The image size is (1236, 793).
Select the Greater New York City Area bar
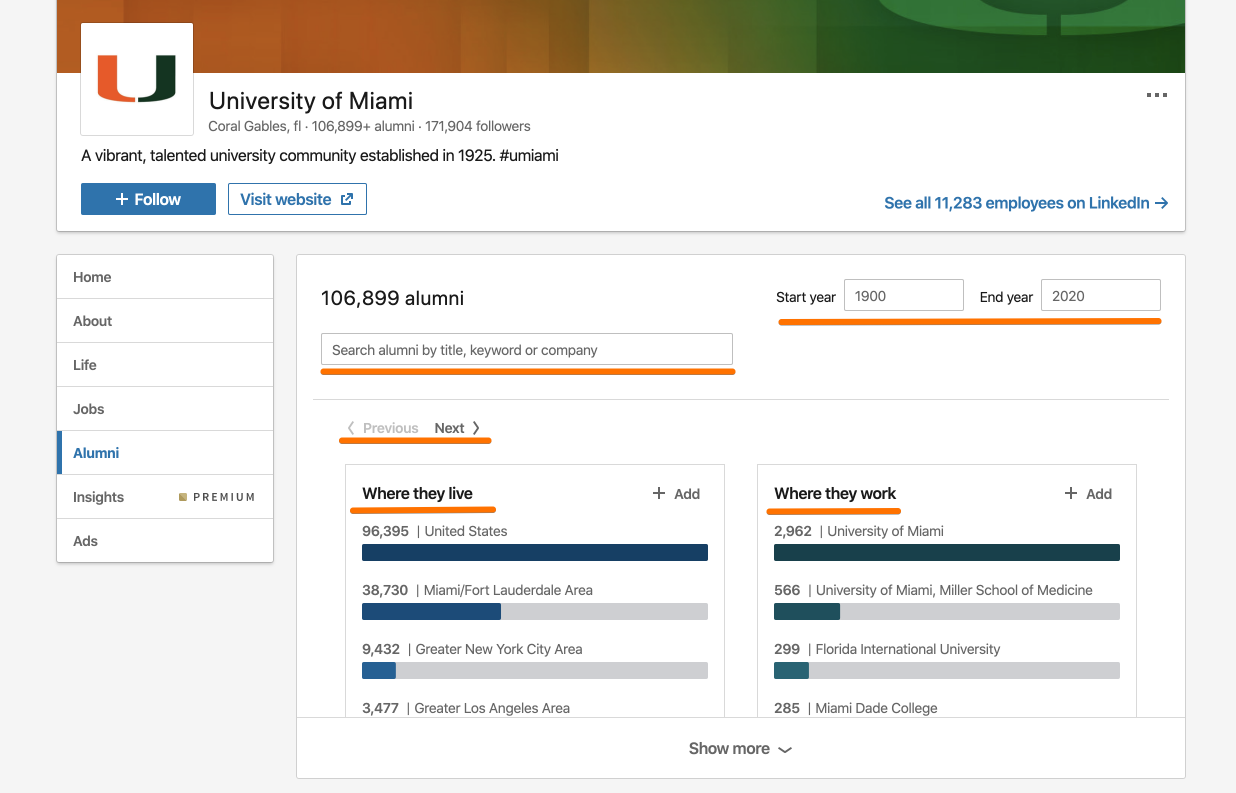535,670
